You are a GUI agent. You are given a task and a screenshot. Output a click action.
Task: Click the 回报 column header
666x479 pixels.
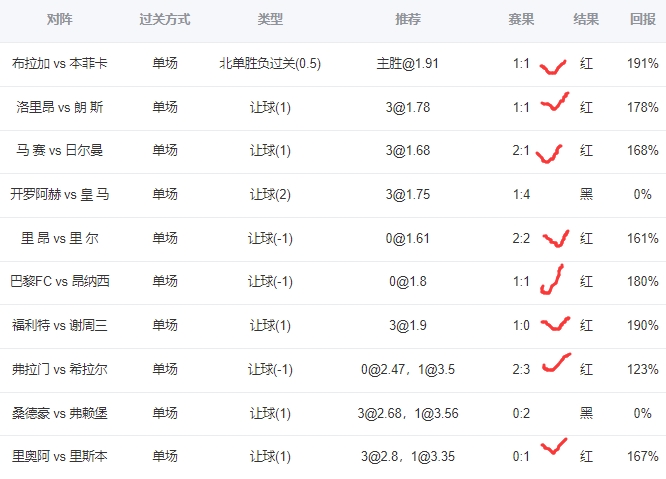(x=643, y=19)
